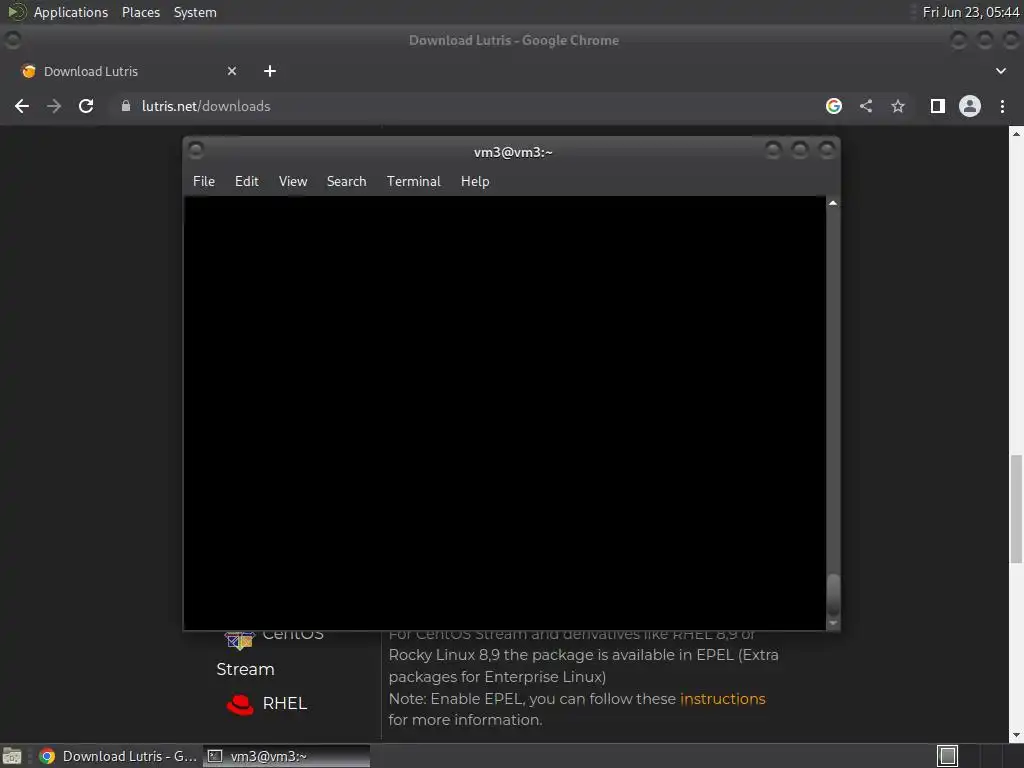Click the Red Hat logo icon
This screenshot has width=1024, height=768.
point(240,705)
